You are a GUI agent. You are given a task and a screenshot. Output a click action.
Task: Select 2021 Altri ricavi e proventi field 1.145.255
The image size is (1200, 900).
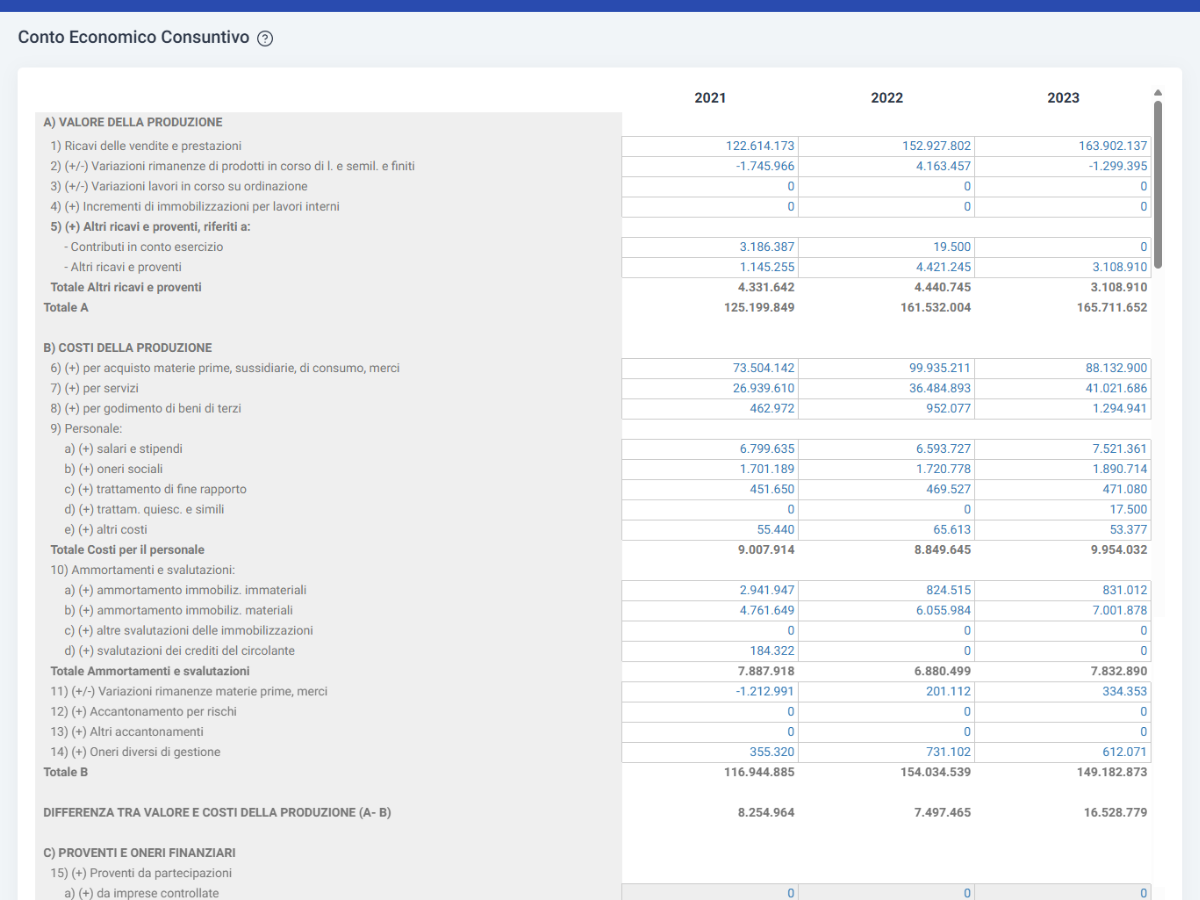tap(710, 268)
